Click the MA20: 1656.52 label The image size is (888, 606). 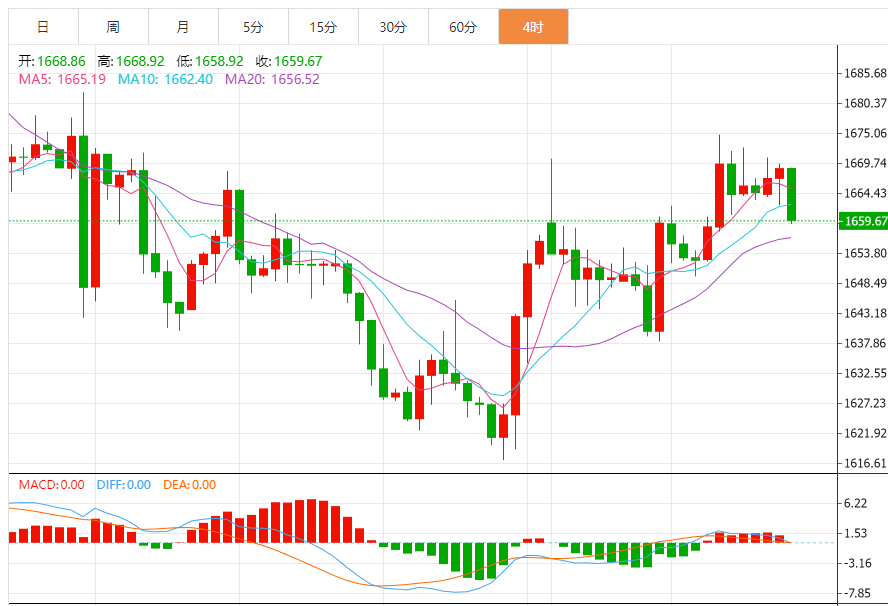272,79
